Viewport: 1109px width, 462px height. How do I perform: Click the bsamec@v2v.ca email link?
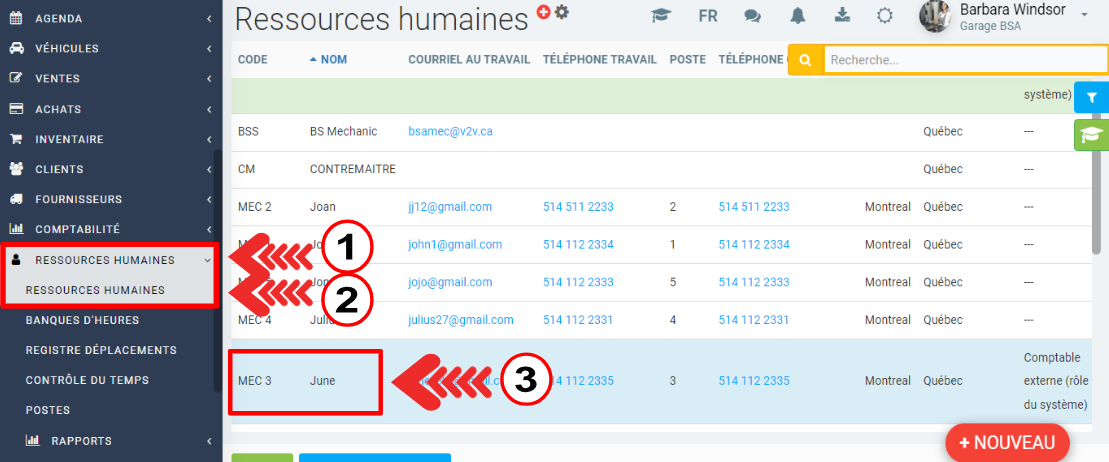click(450, 132)
